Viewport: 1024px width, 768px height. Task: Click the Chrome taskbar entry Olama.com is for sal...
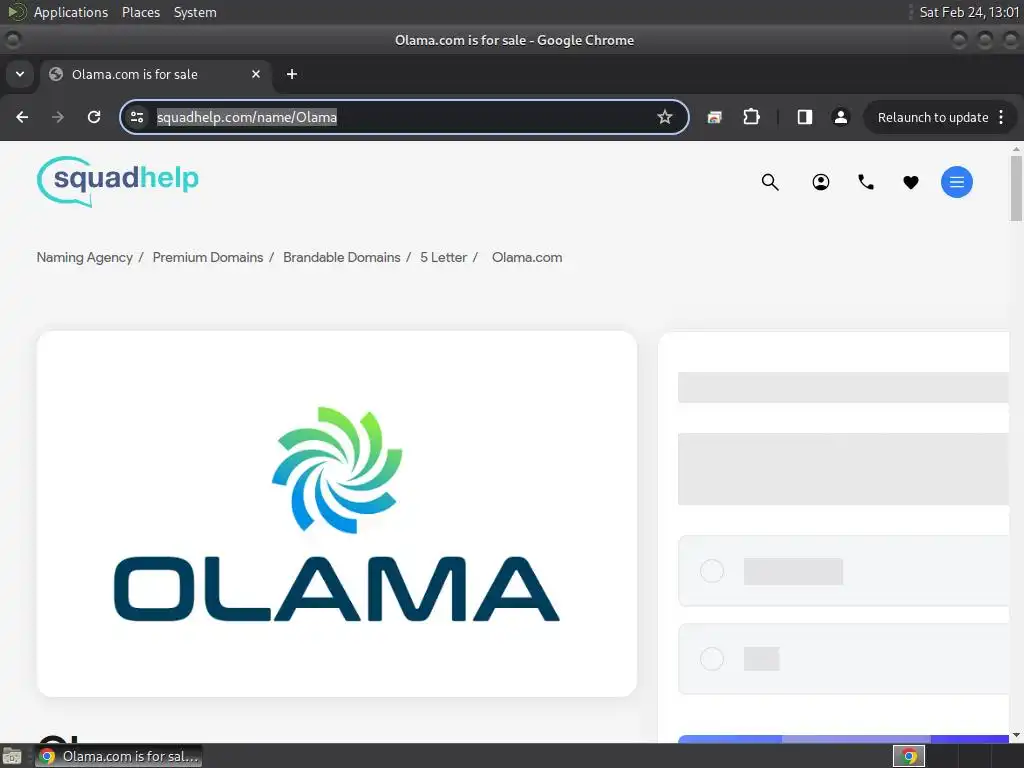[118, 756]
